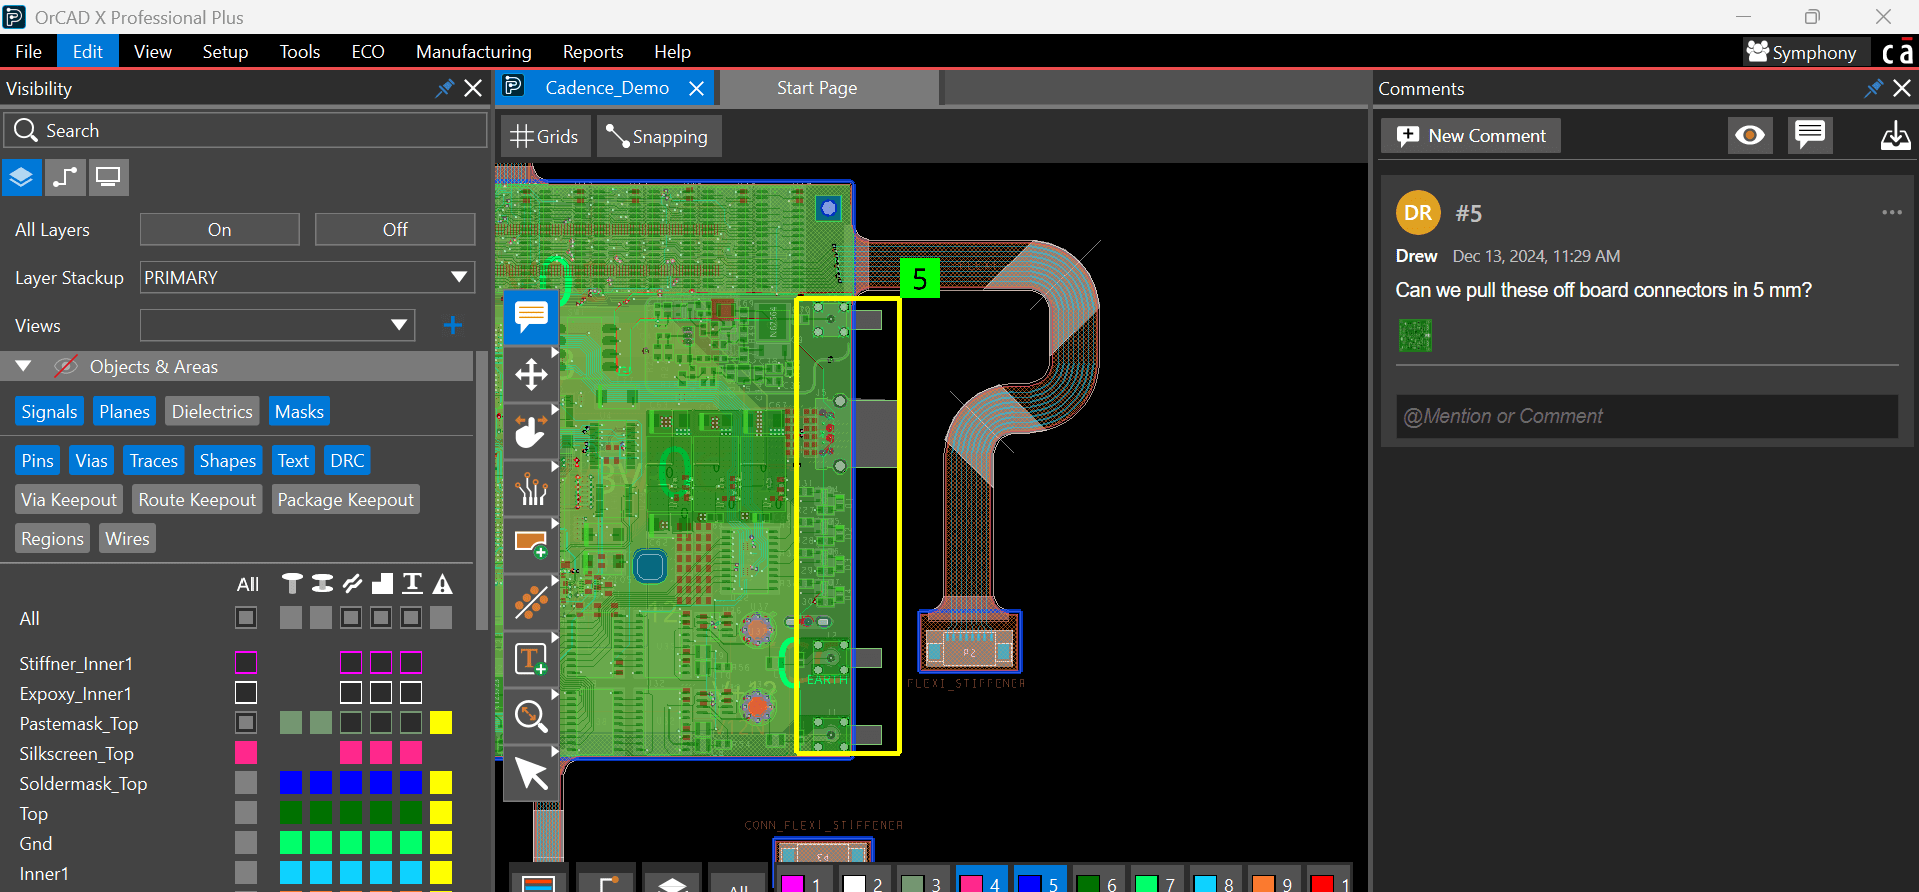Pin the Comments panel
Image resolution: width=1919 pixels, height=892 pixels.
(1874, 88)
